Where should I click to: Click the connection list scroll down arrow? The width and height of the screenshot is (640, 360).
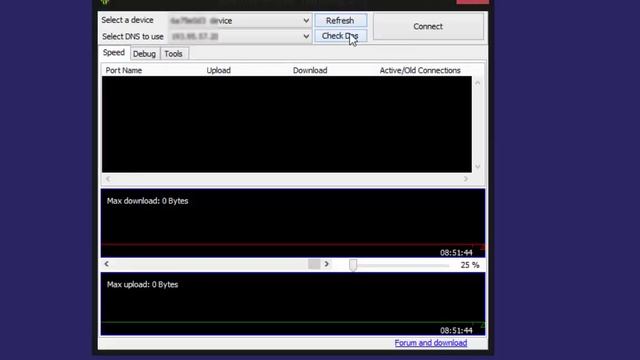[478, 167]
